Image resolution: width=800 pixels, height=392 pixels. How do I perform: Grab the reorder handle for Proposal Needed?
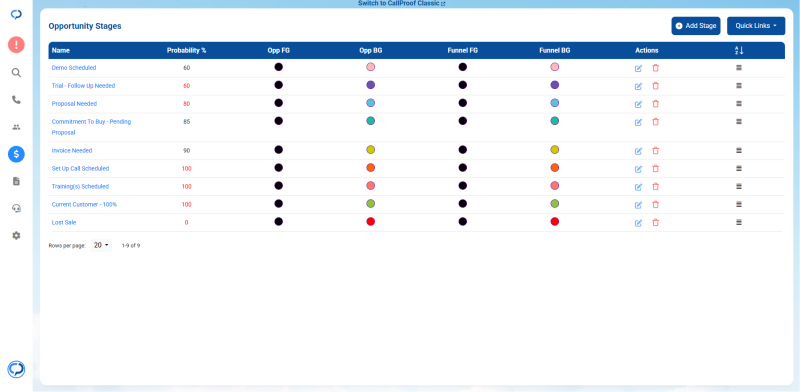click(x=739, y=104)
